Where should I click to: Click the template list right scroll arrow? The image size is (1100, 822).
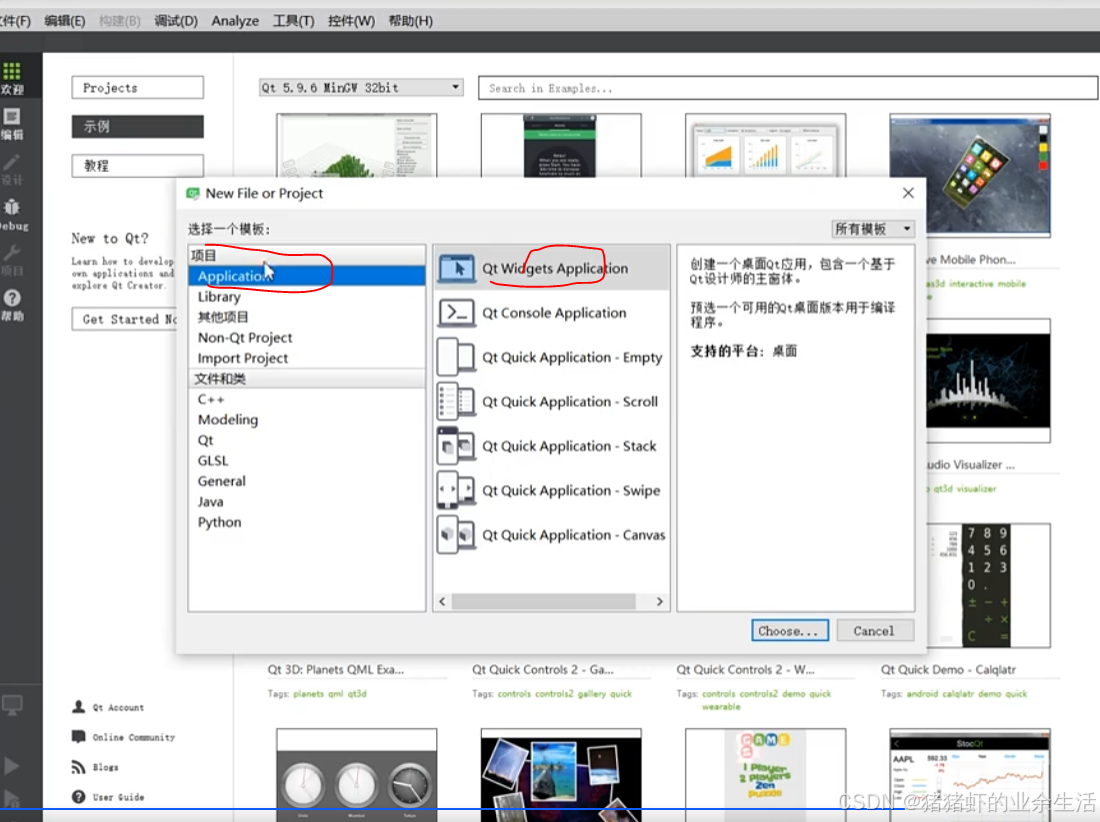pos(659,601)
